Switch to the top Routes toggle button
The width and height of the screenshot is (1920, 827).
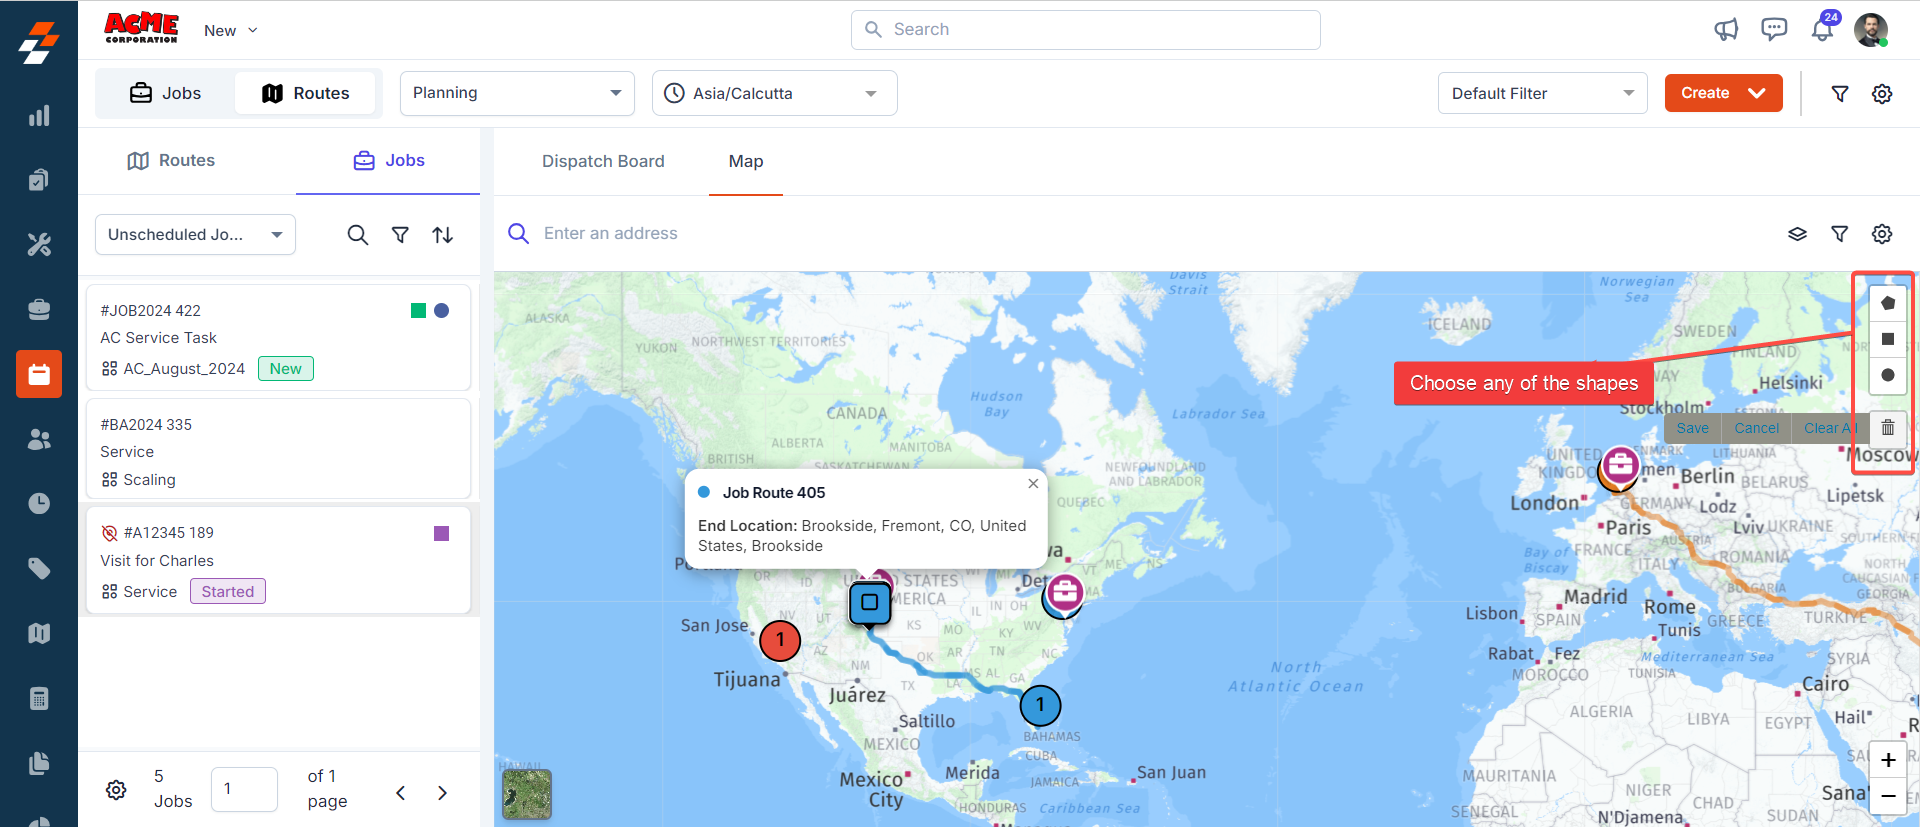click(x=306, y=93)
